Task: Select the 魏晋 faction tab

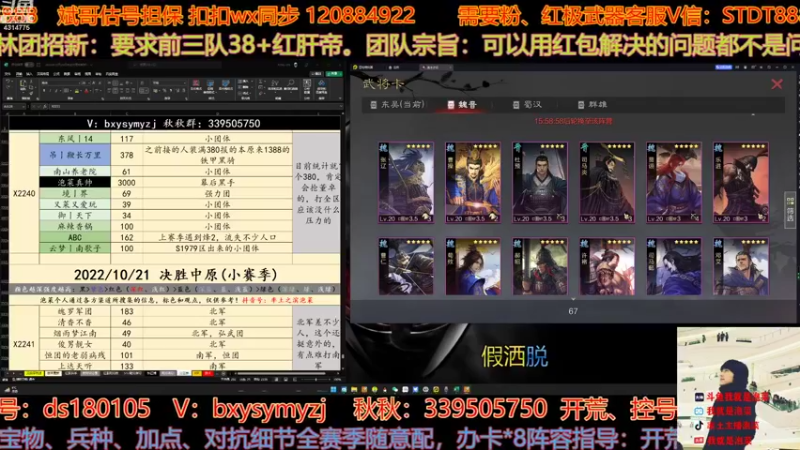Action: point(462,104)
